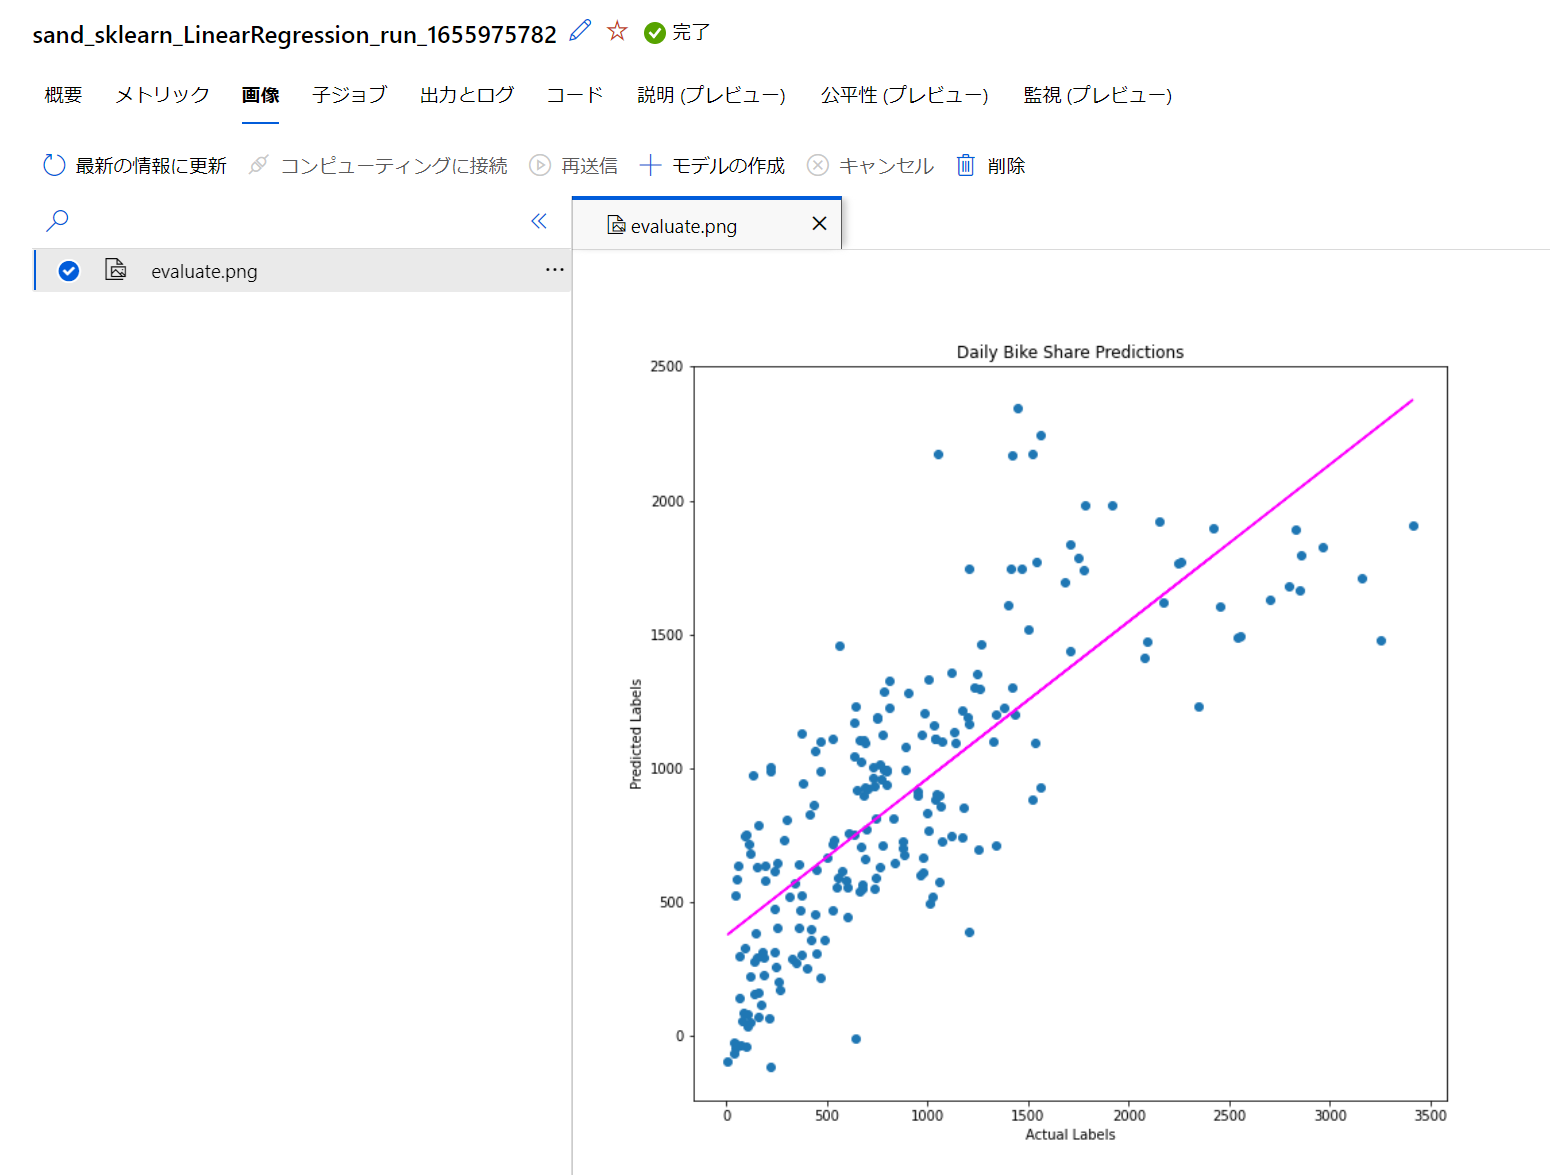Click コンピューティングに接続 label
The height and width of the screenshot is (1175, 1550).
tap(394, 166)
